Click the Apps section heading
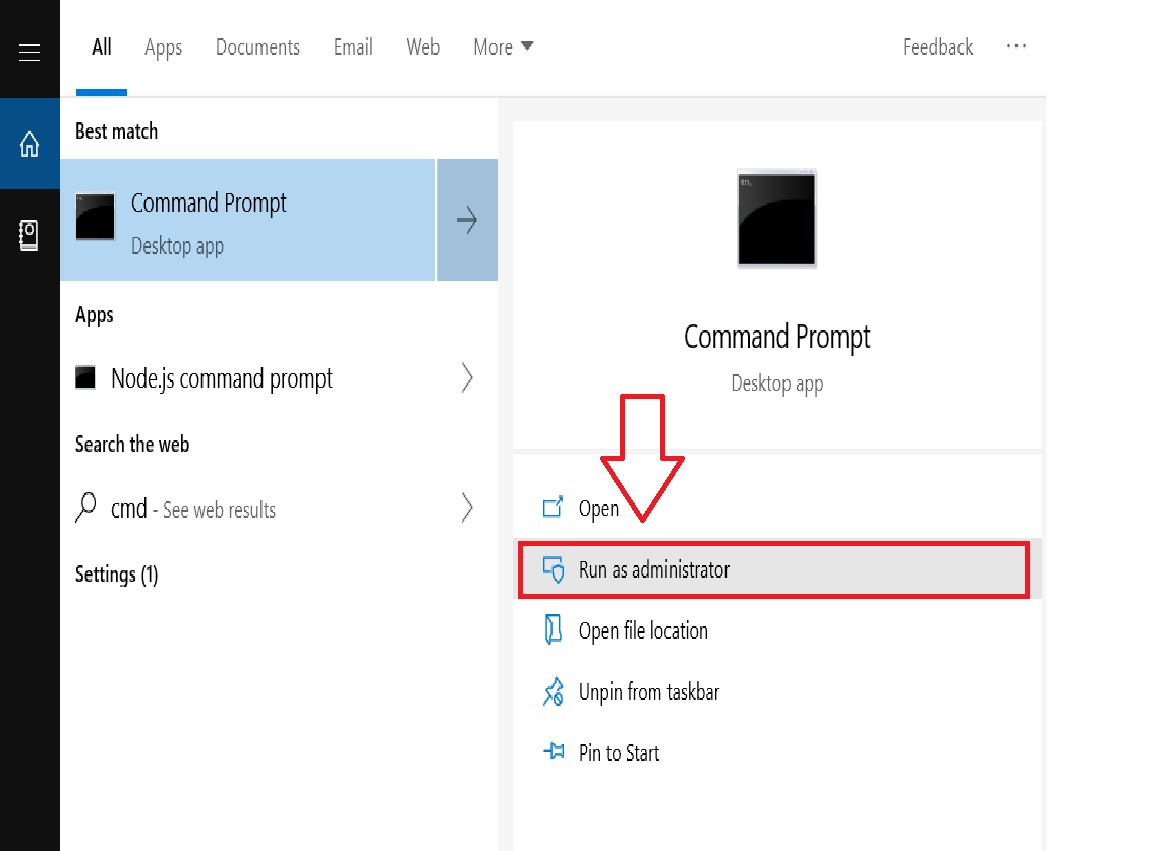This screenshot has width=1152, height=851. point(94,315)
